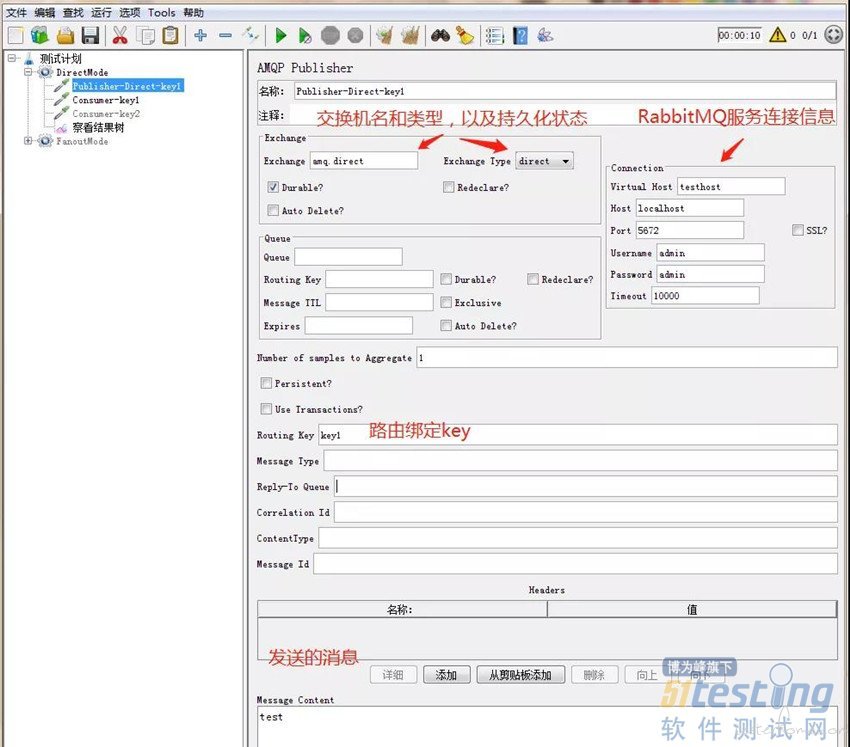Open the 运行 menu
850x747 pixels.
tap(101, 12)
